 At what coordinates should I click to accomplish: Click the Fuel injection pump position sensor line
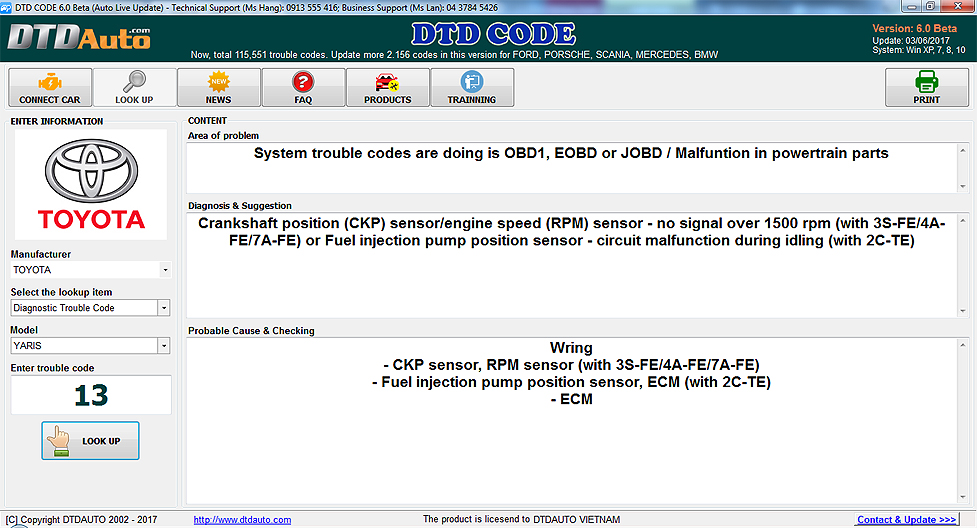tap(571, 382)
